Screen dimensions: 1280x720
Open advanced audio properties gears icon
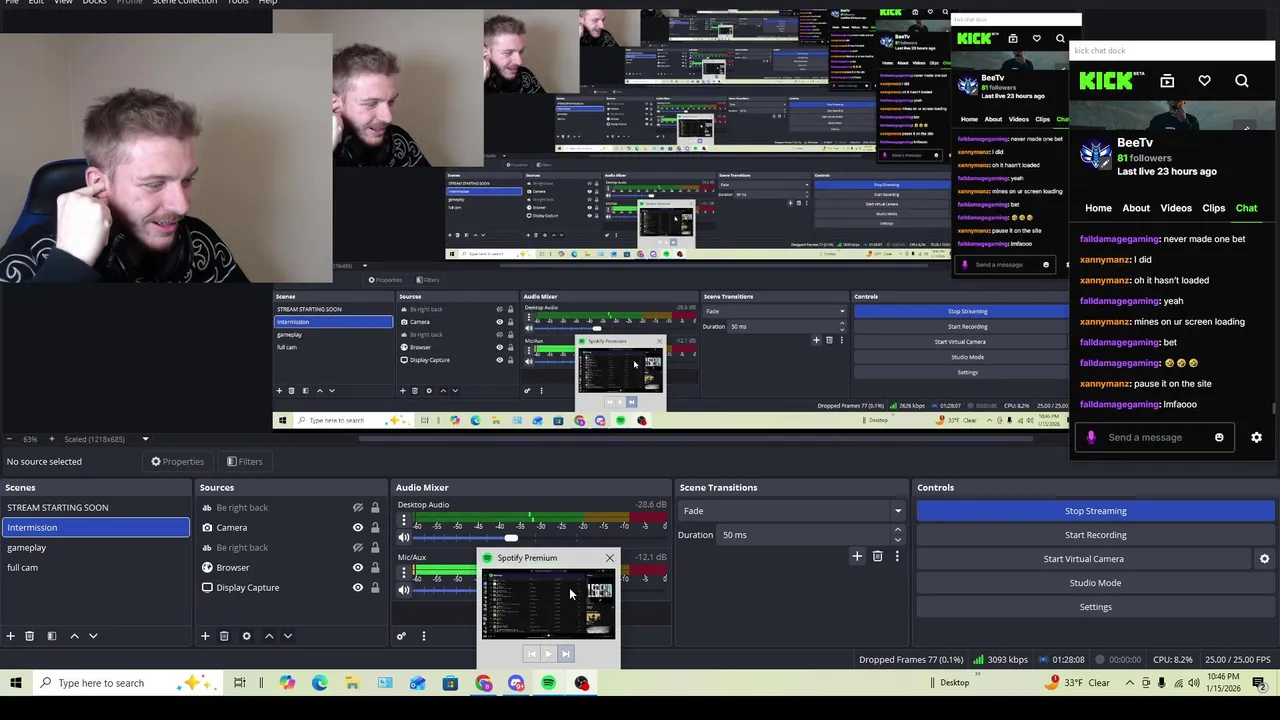pos(401,636)
